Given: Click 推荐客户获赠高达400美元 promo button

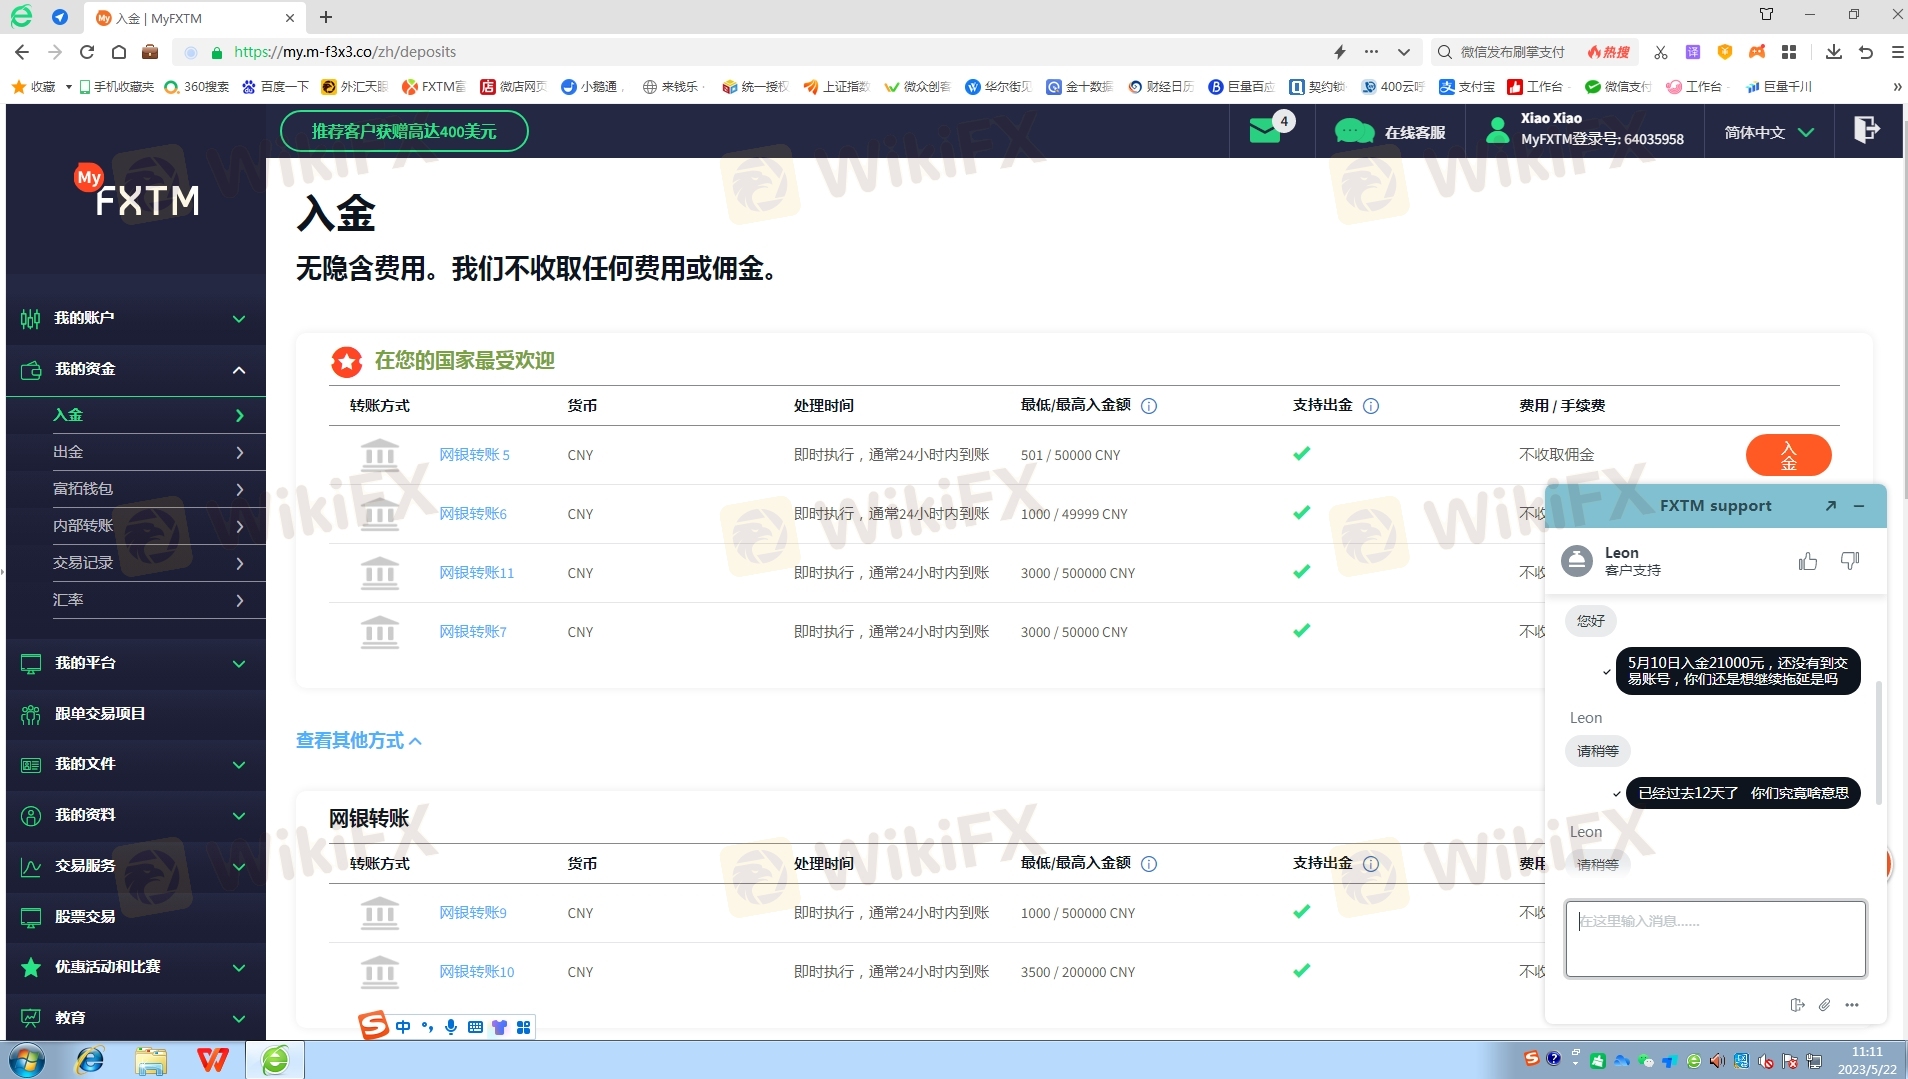Looking at the screenshot, I should click(404, 131).
